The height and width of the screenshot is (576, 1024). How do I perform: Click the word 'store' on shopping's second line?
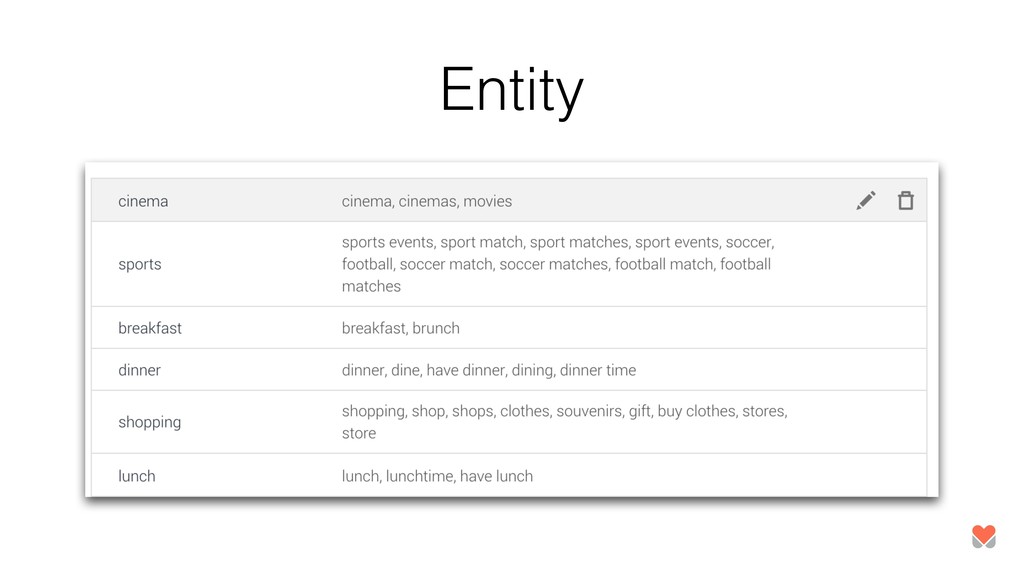tap(359, 434)
